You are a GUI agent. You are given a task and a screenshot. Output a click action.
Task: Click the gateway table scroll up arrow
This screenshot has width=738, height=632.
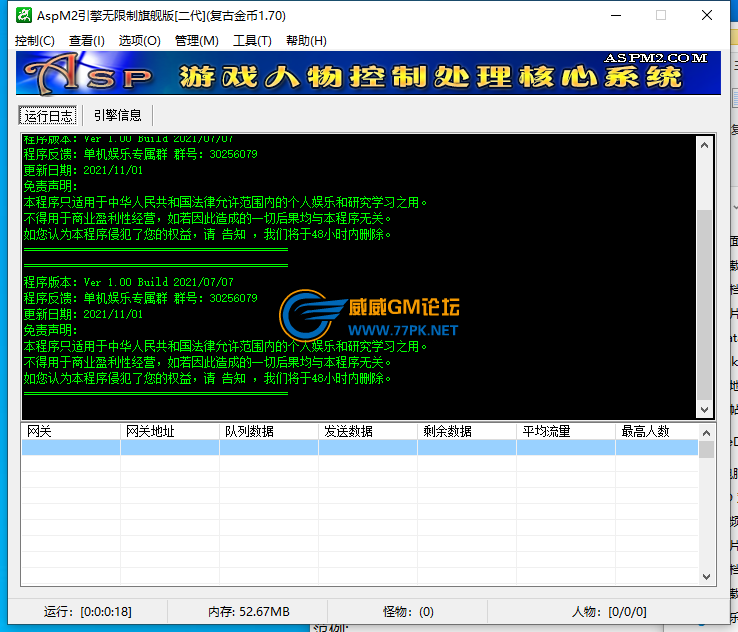pos(706,433)
